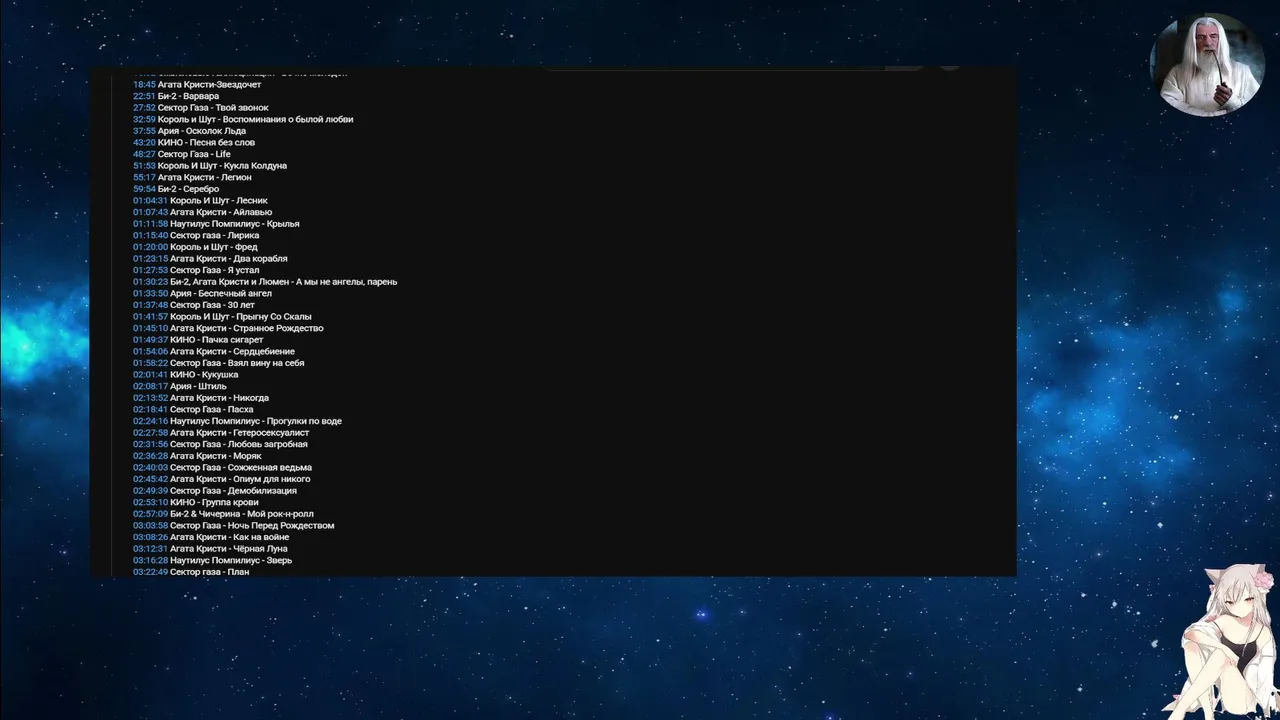Click the track title 'Ария - Беспечный ангел'
Screen dimensions: 1280x720
[221, 294]
